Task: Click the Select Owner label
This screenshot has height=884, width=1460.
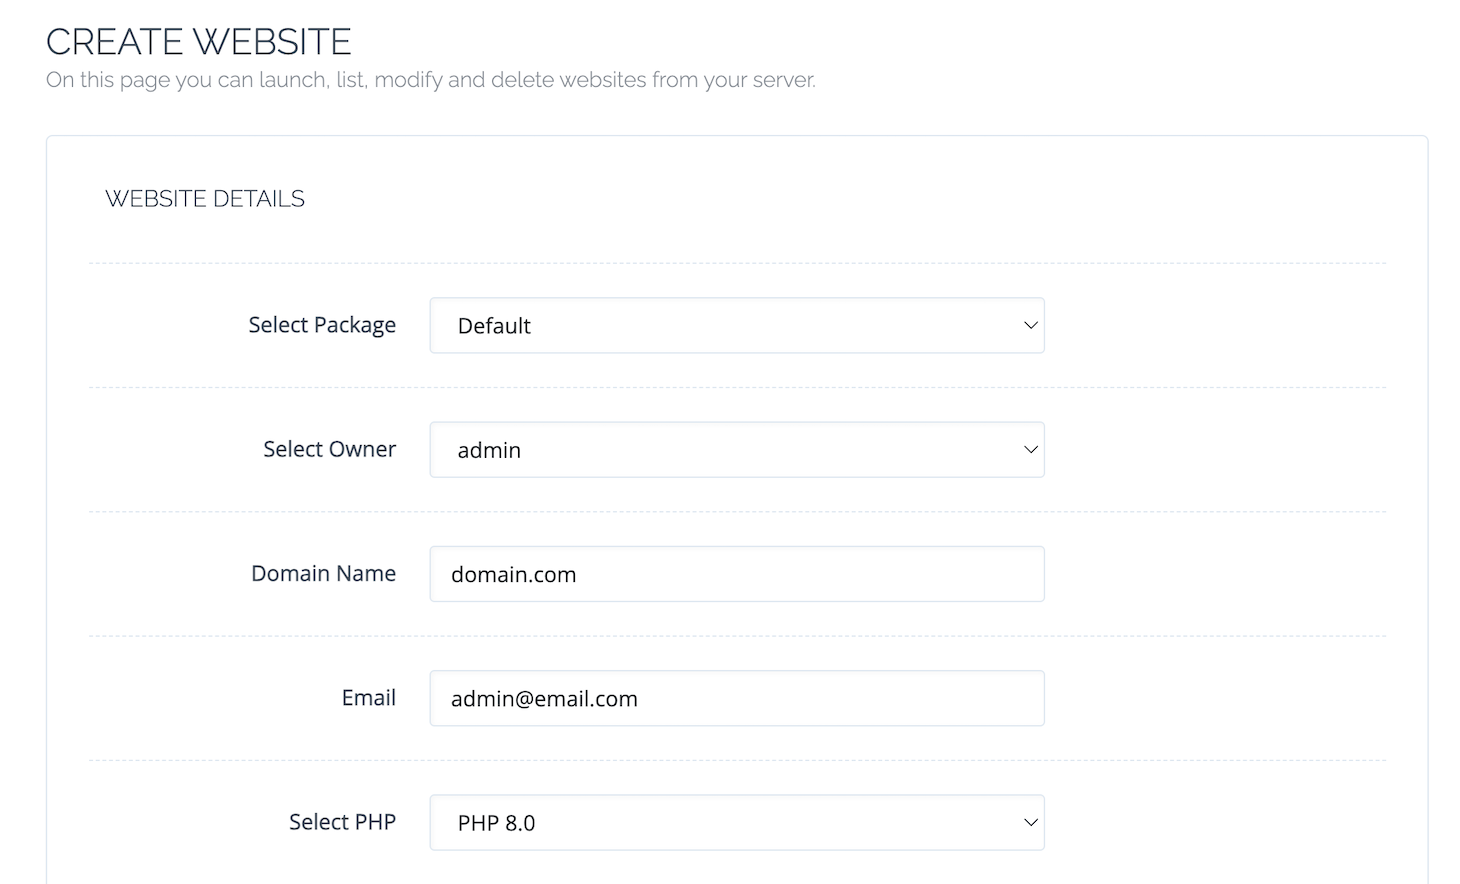Action: click(x=329, y=449)
